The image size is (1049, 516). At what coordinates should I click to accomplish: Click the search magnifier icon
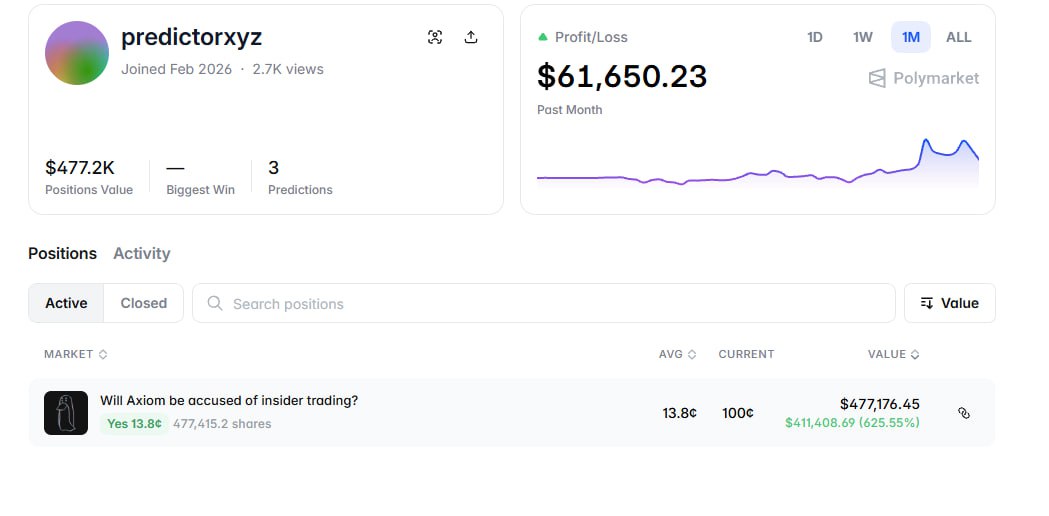[x=215, y=303]
